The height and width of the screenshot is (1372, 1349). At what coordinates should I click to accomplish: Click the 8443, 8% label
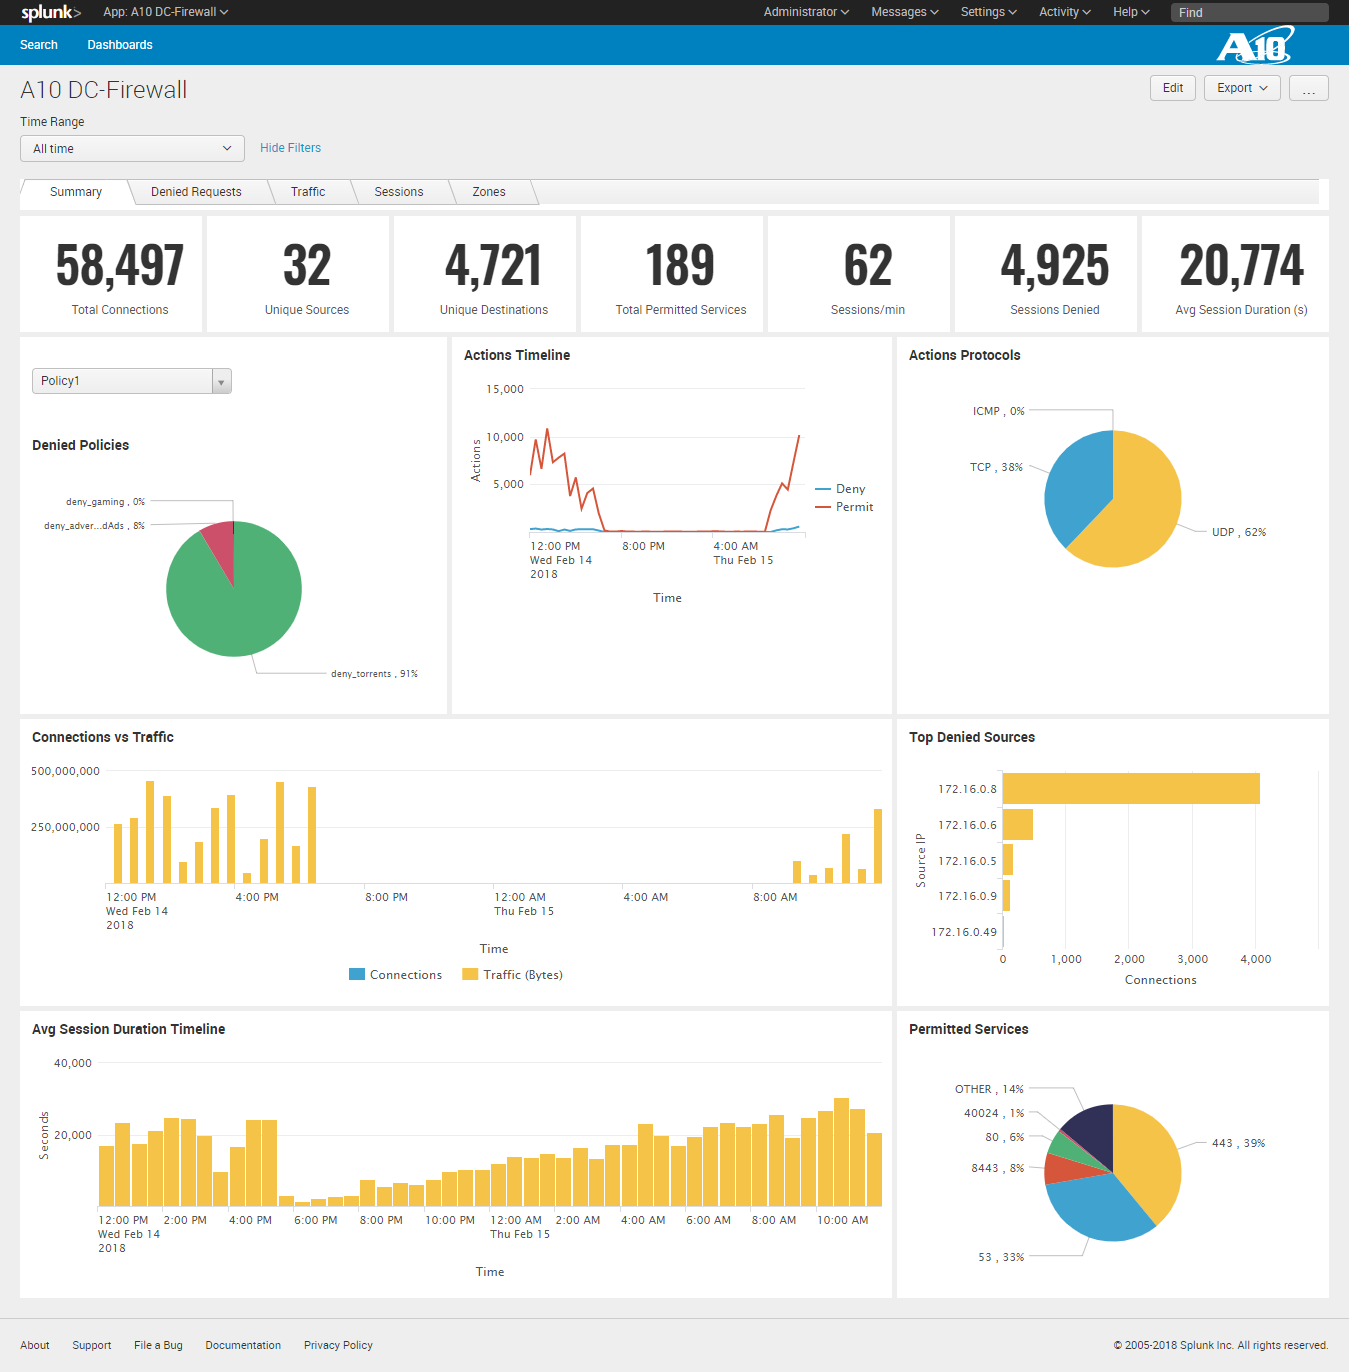(x=998, y=1168)
